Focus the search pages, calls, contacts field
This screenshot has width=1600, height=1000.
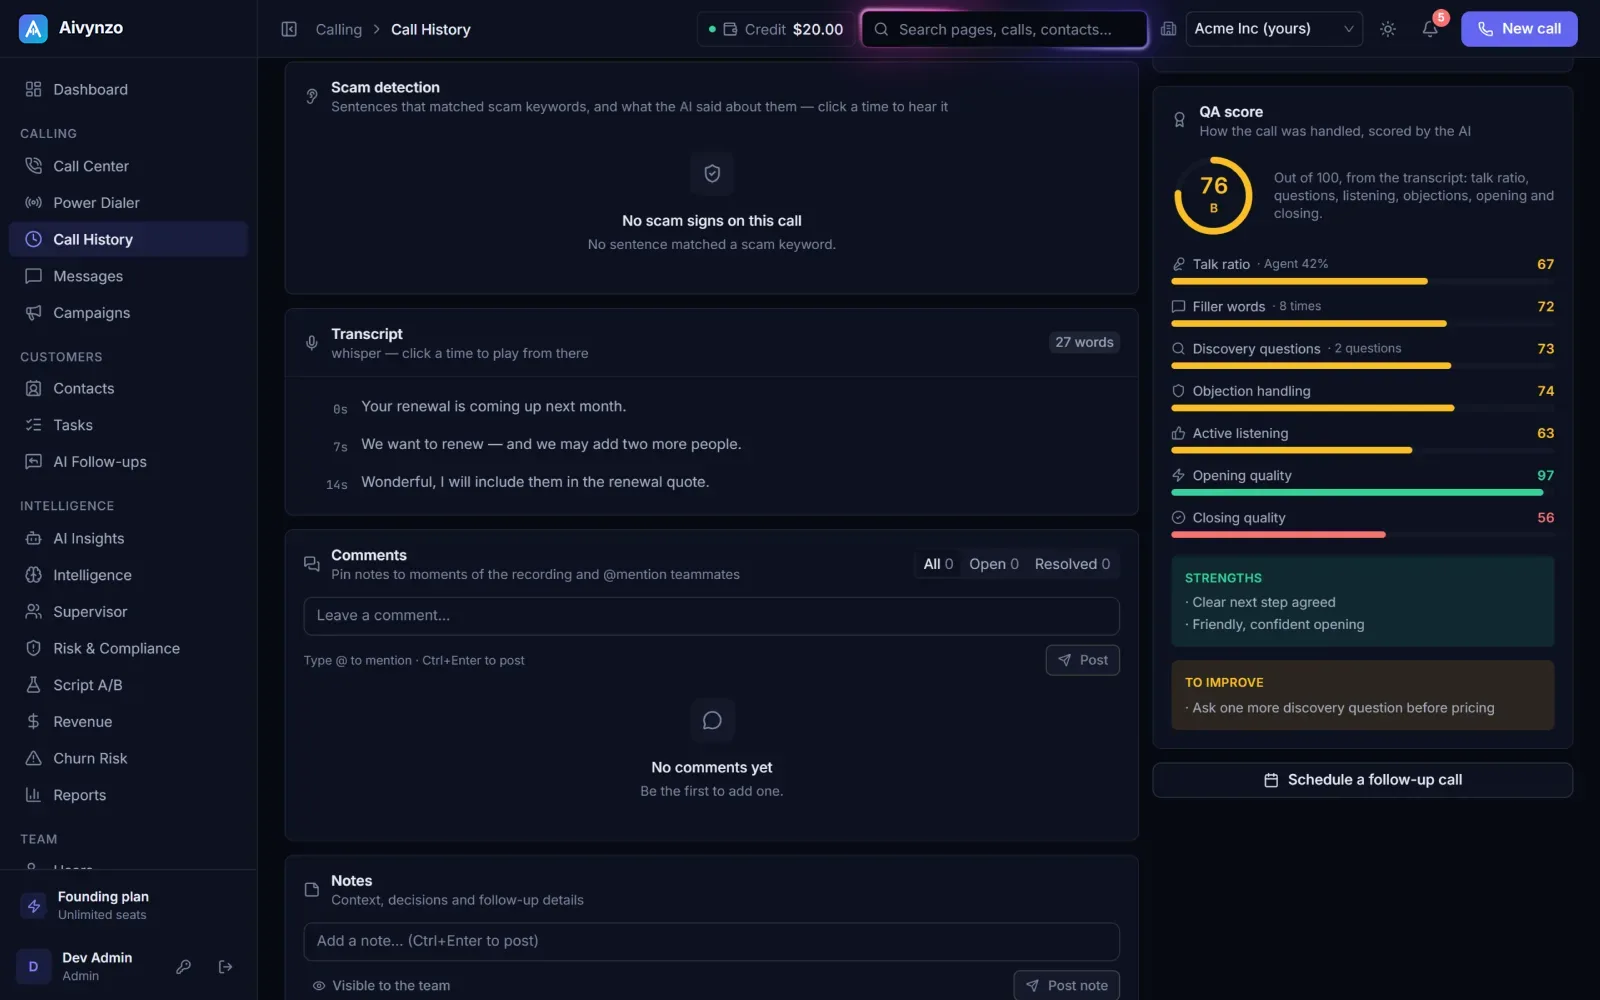point(1004,29)
